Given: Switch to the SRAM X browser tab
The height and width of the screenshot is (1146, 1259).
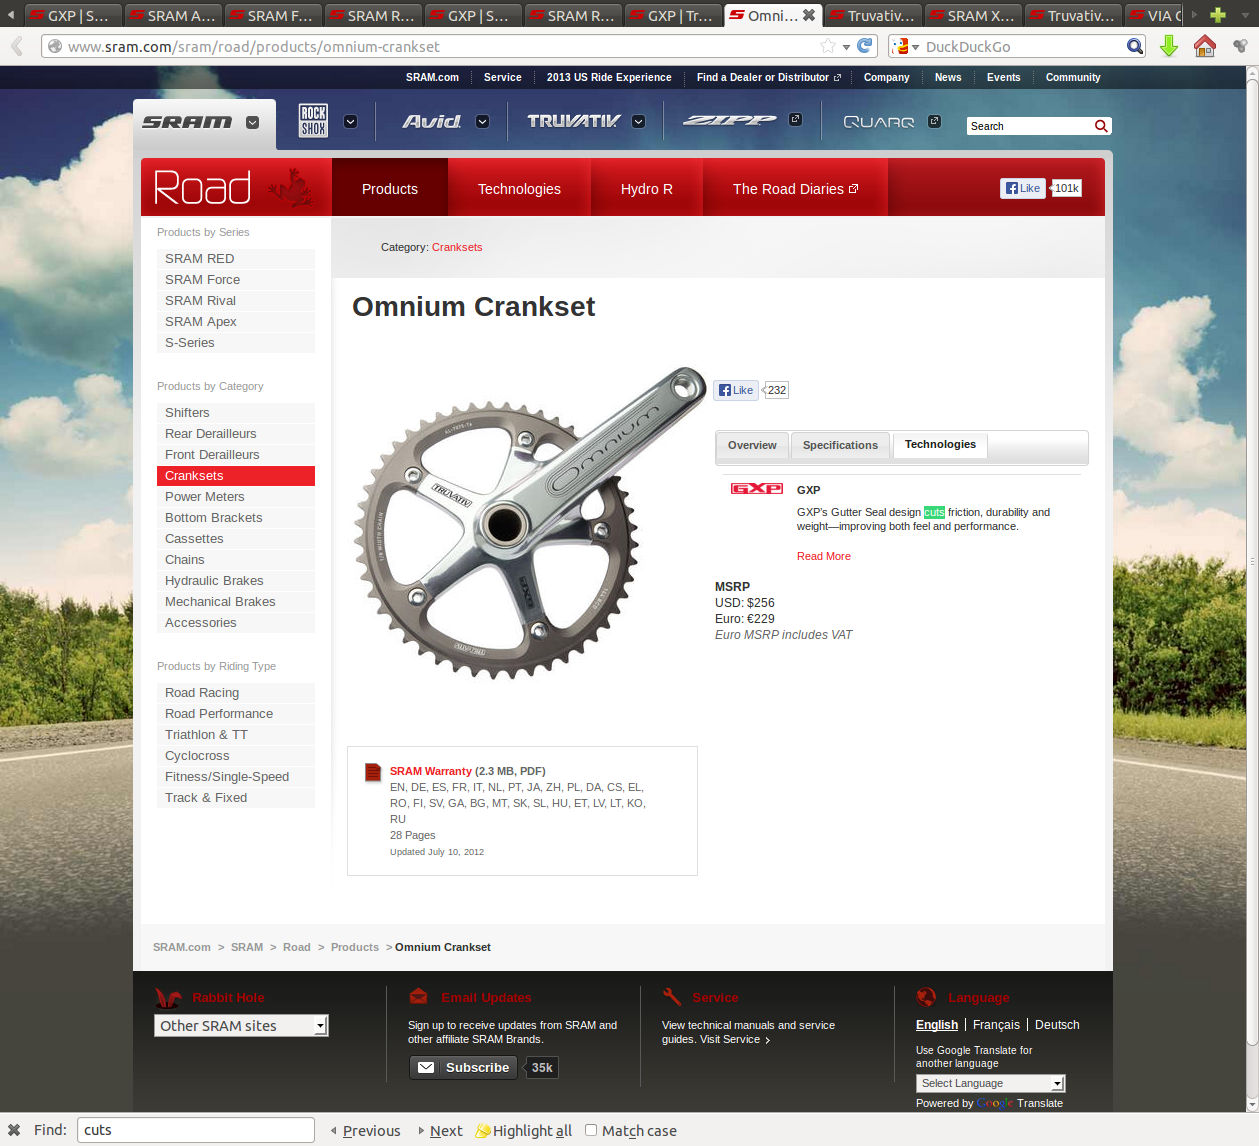Looking at the screenshot, I should click(972, 15).
